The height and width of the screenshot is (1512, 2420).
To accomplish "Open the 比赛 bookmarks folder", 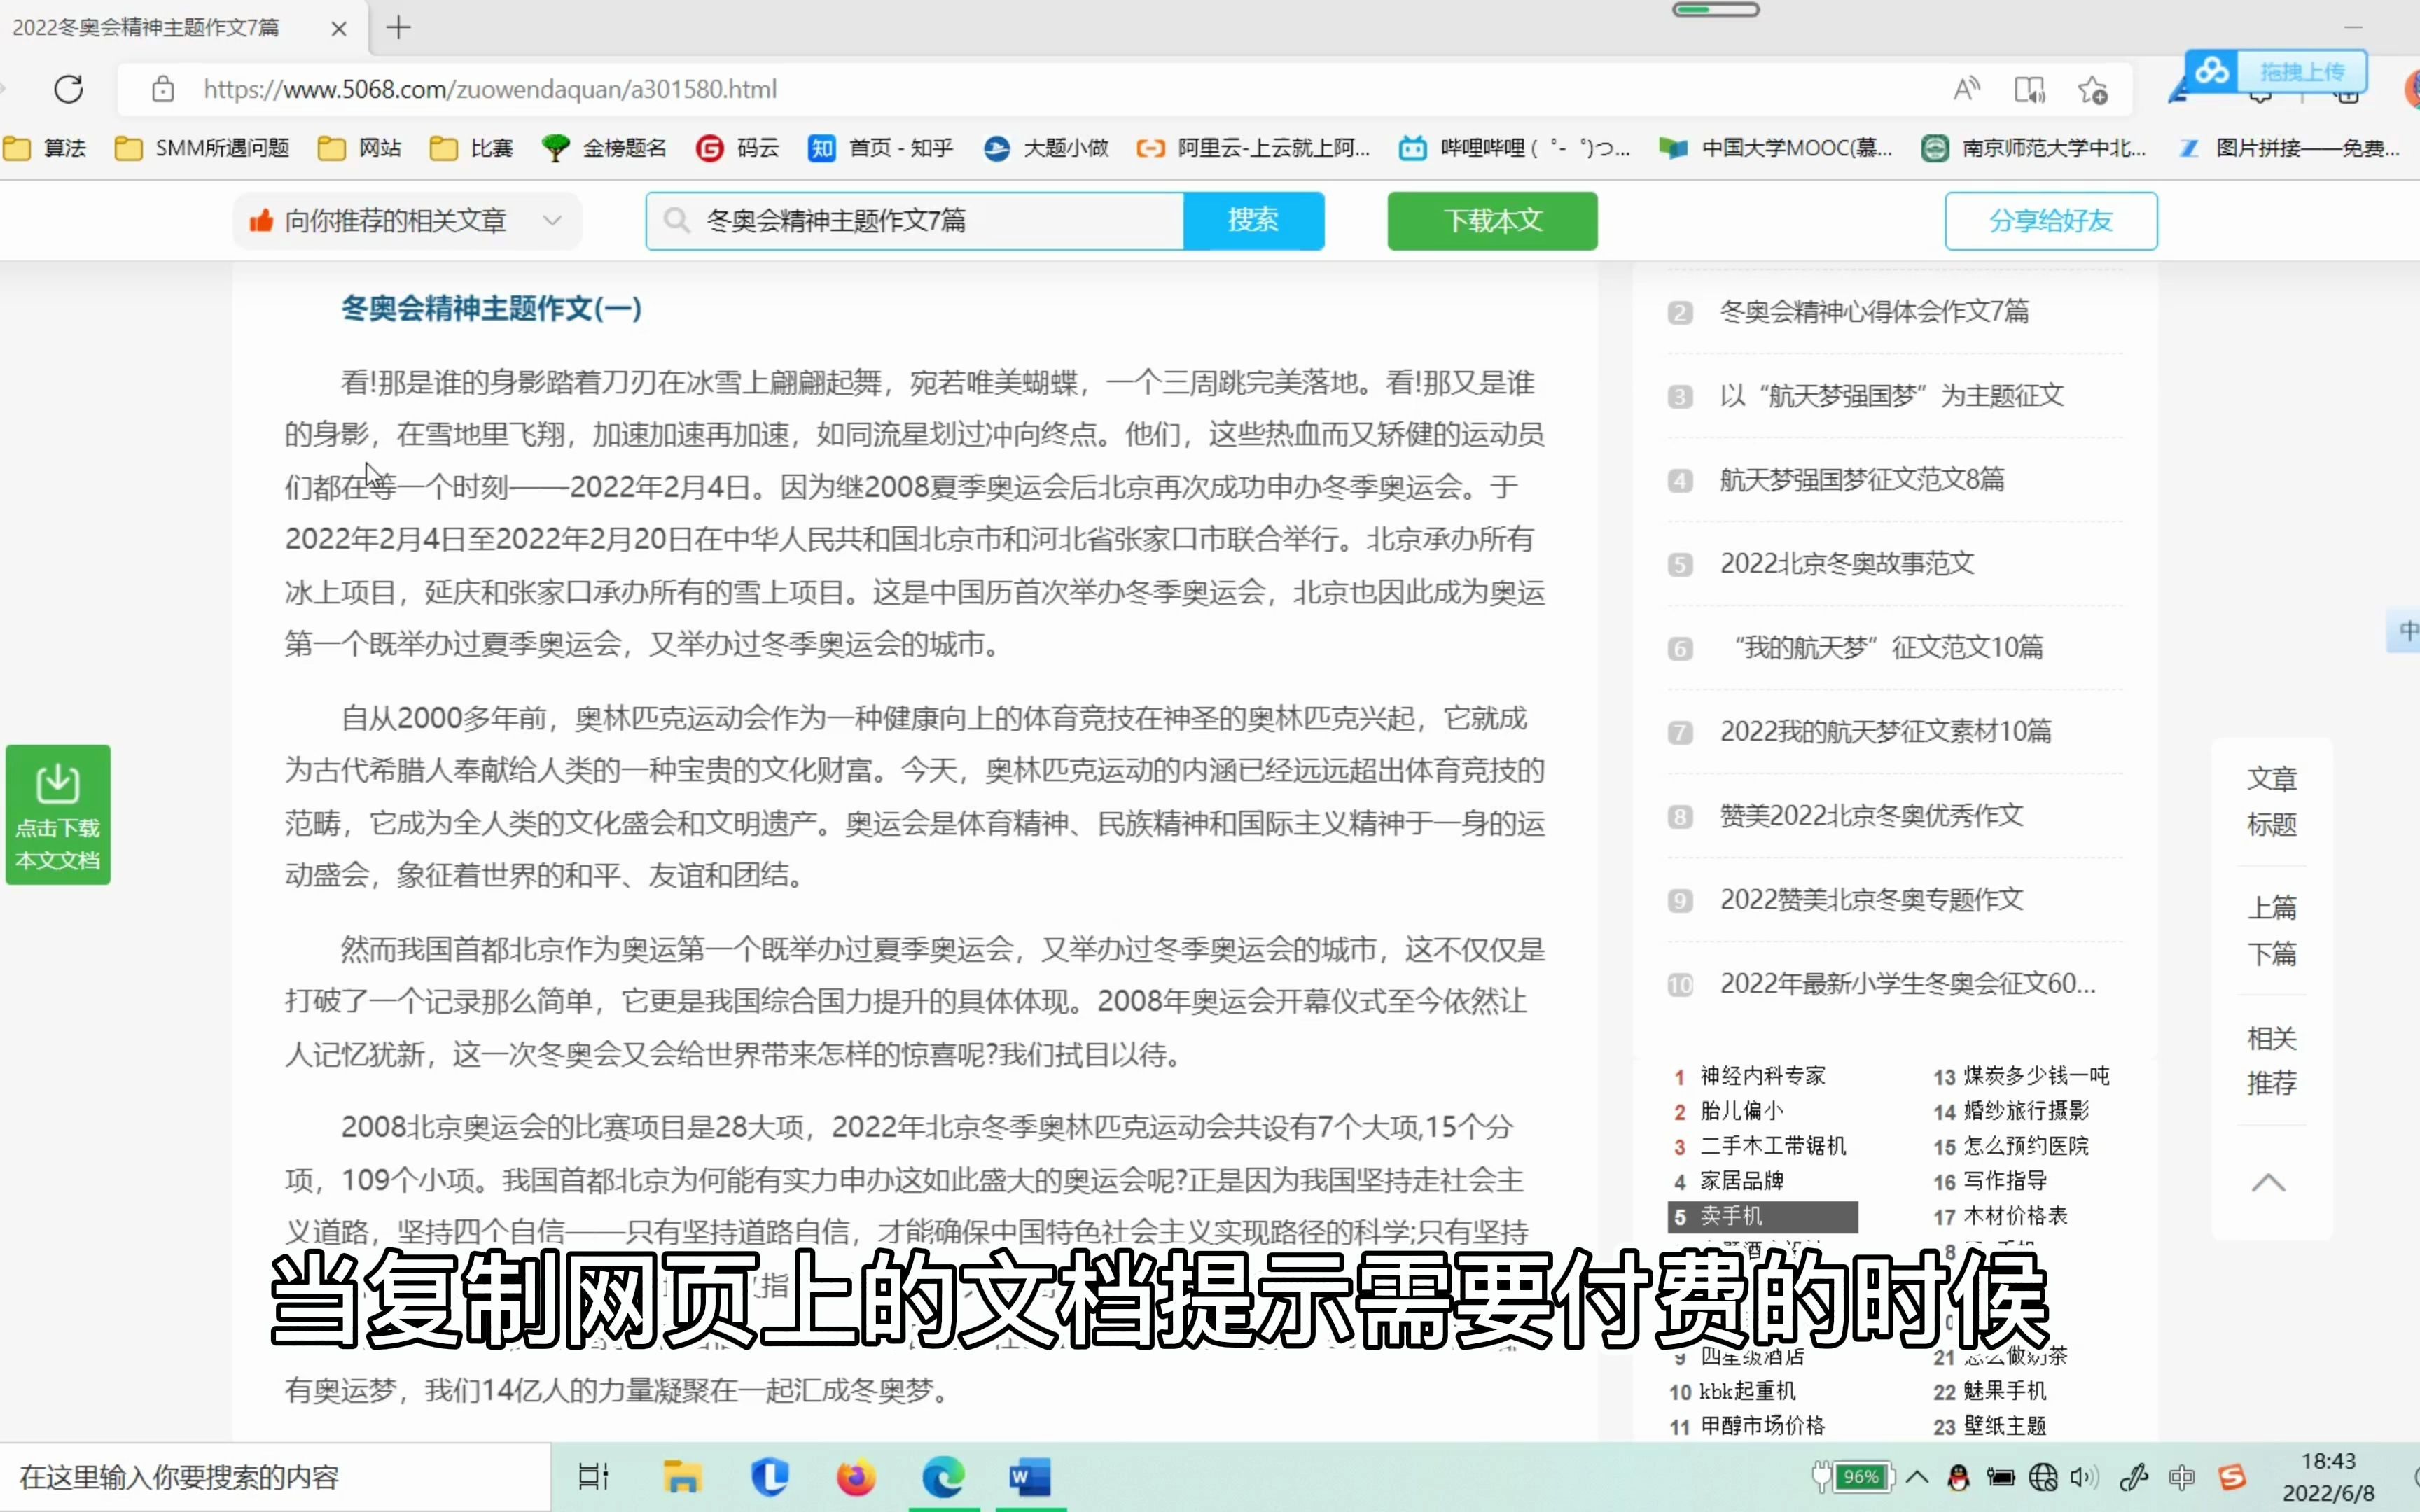I will (471, 148).
